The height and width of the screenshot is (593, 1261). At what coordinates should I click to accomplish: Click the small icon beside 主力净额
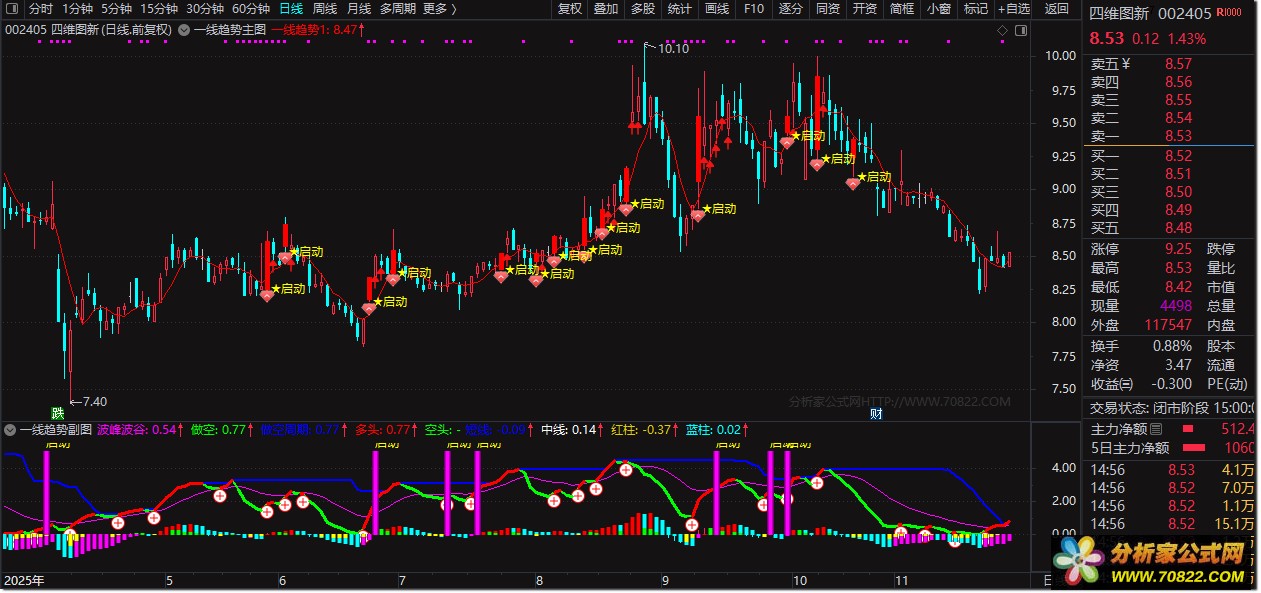click(1157, 429)
